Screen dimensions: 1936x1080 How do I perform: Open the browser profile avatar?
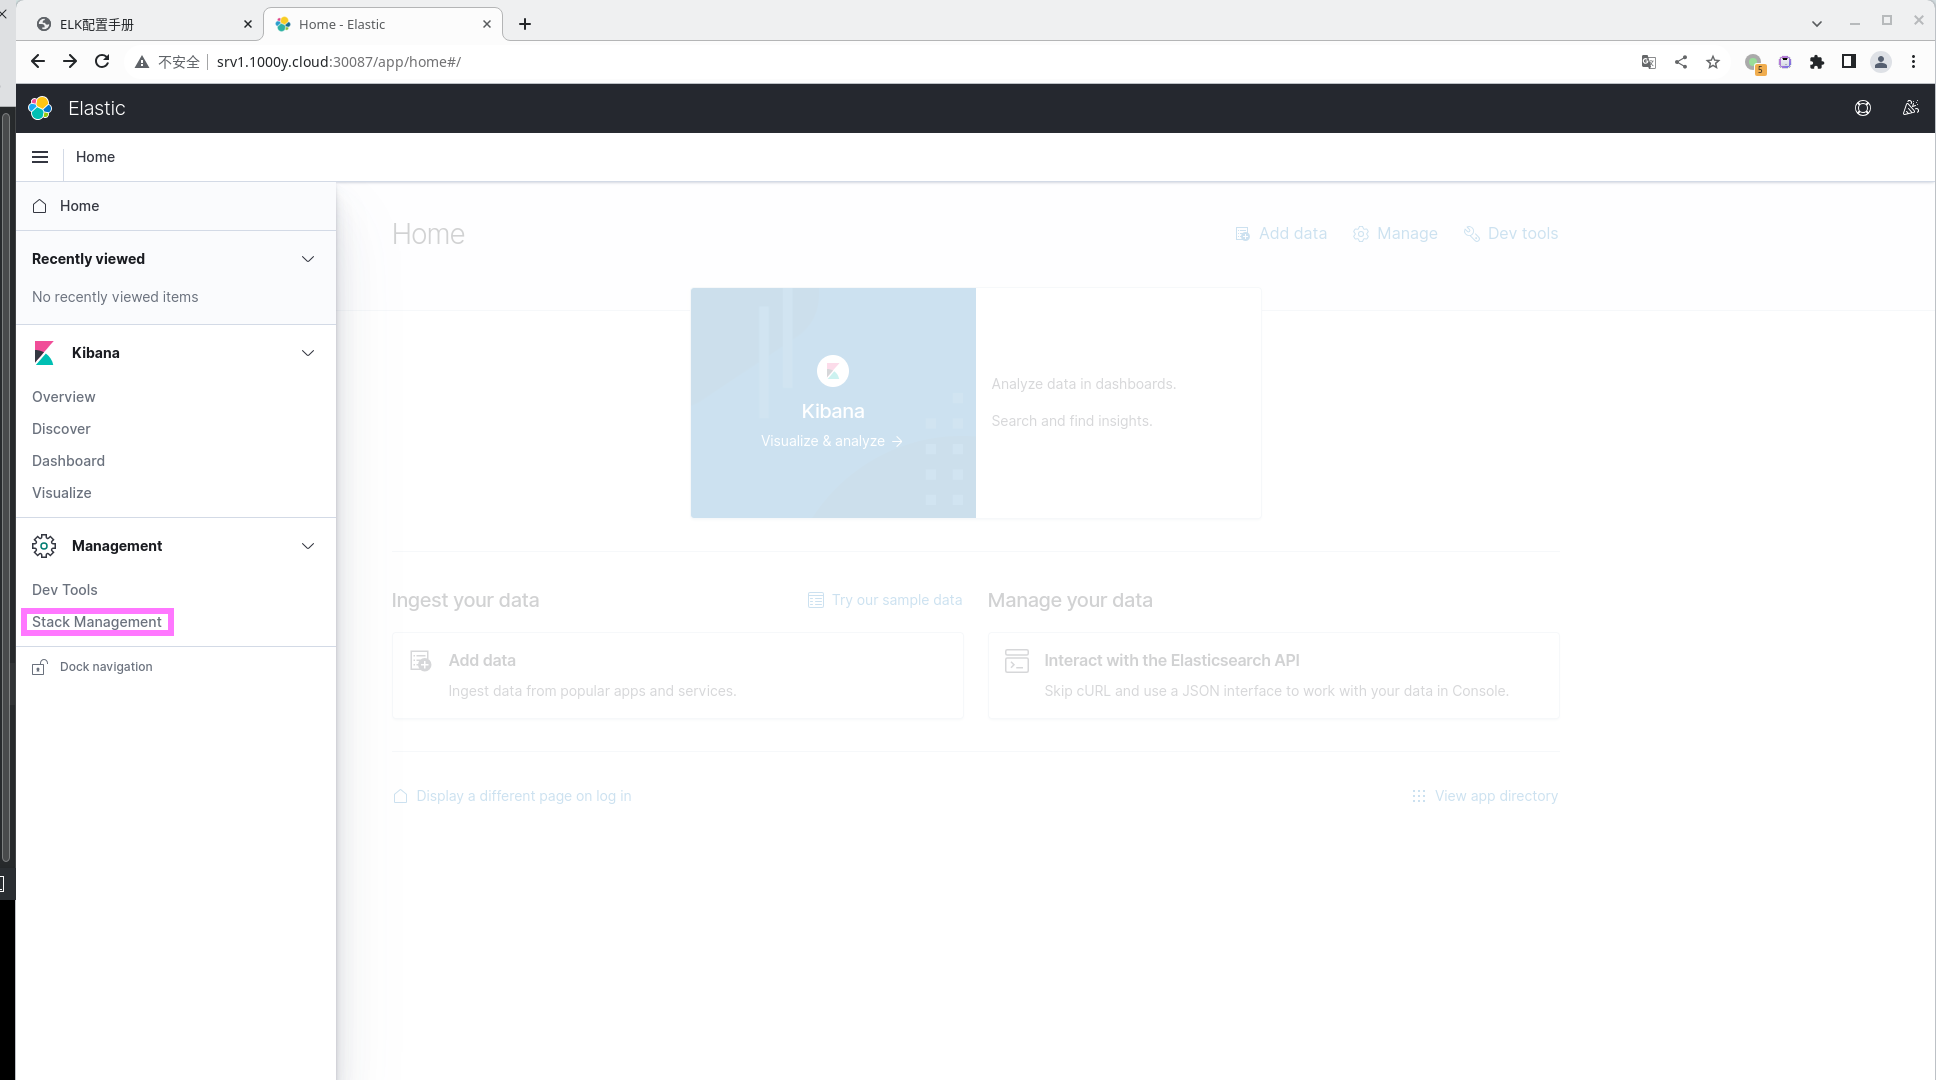1881,62
